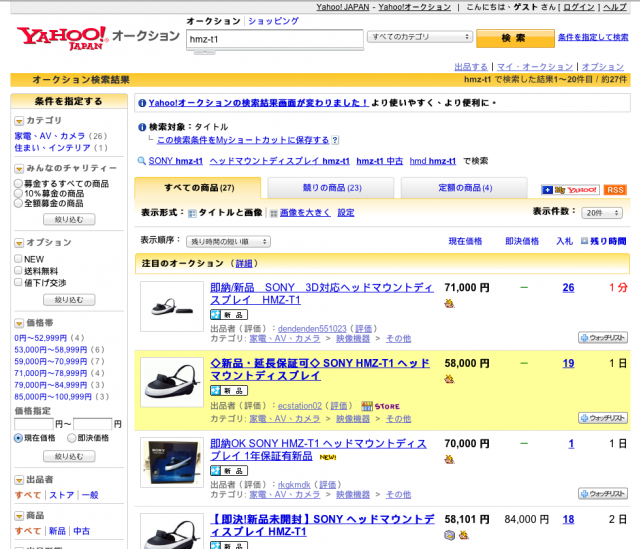The height and width of the screenshot is (549, 640).
Task: Click the magnifier icon before SONY hmz-t1
Action: 142,161
